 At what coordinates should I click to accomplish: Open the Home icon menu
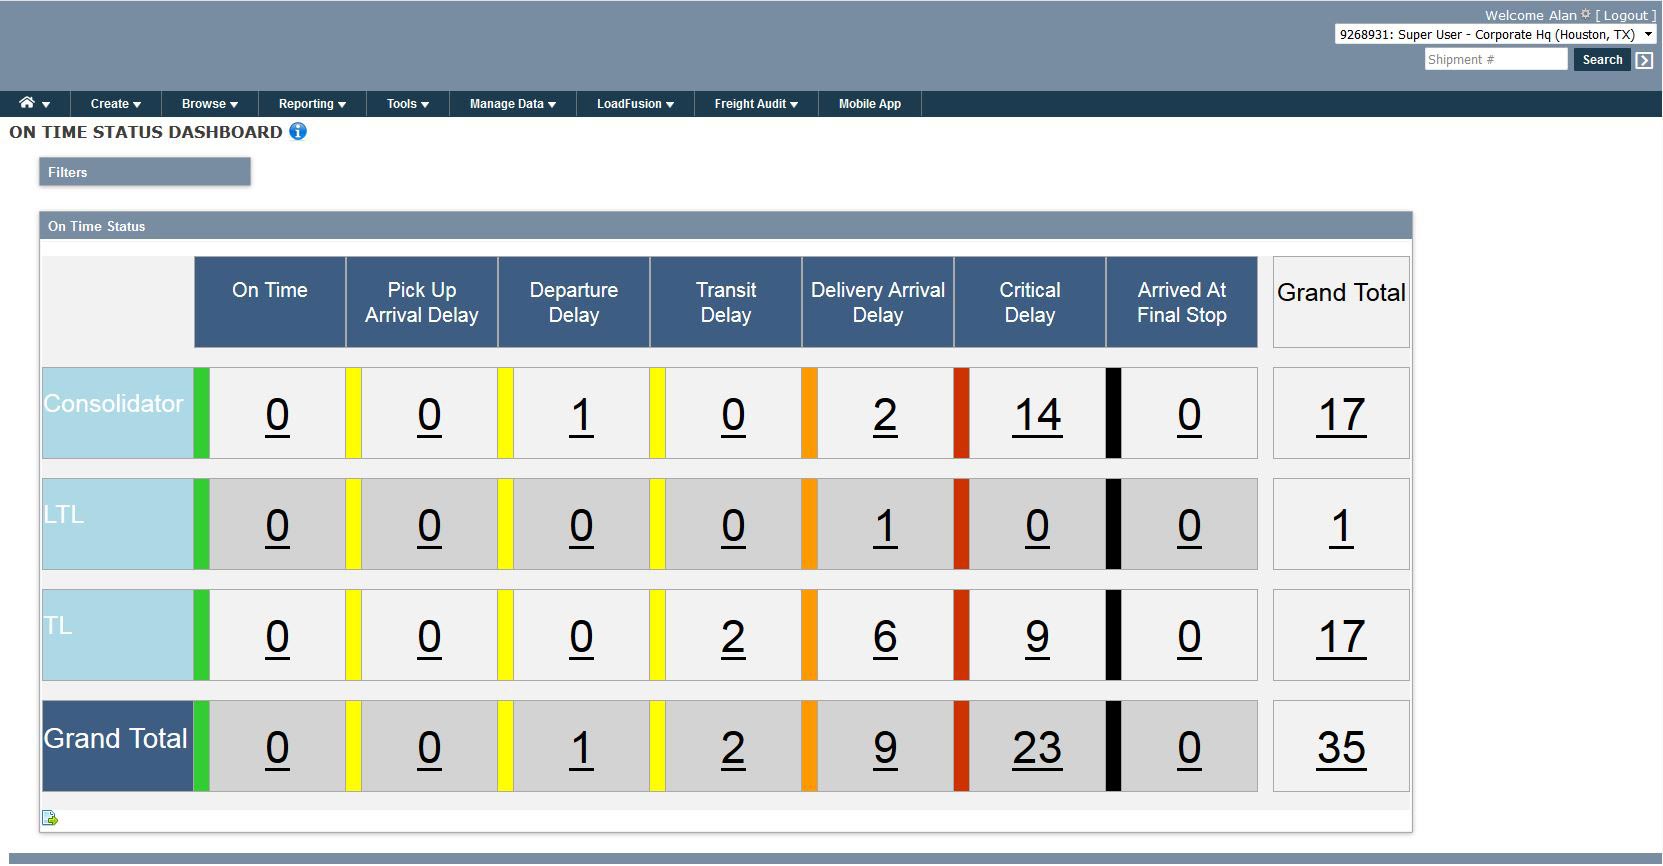point(34,103)
